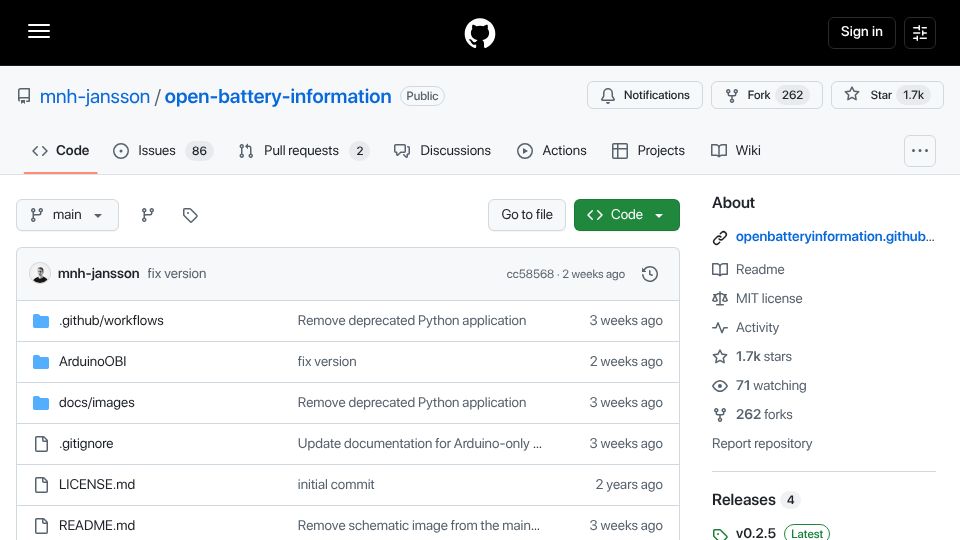Switch to the Code tab
Screen dimensions: 960x540
tap(61, 151)
